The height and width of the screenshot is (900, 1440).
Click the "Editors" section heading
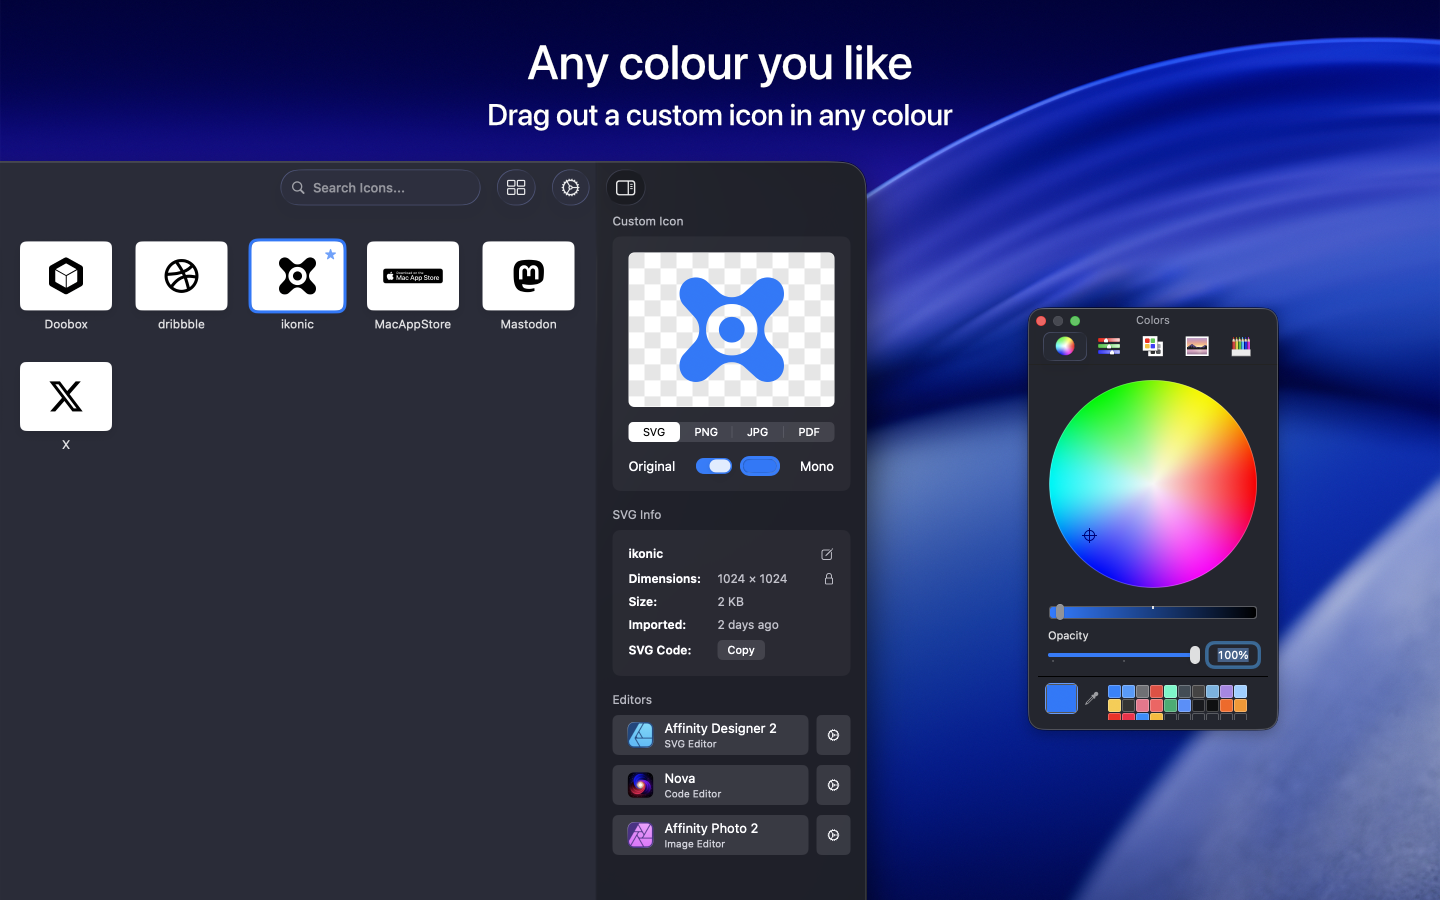632,700
